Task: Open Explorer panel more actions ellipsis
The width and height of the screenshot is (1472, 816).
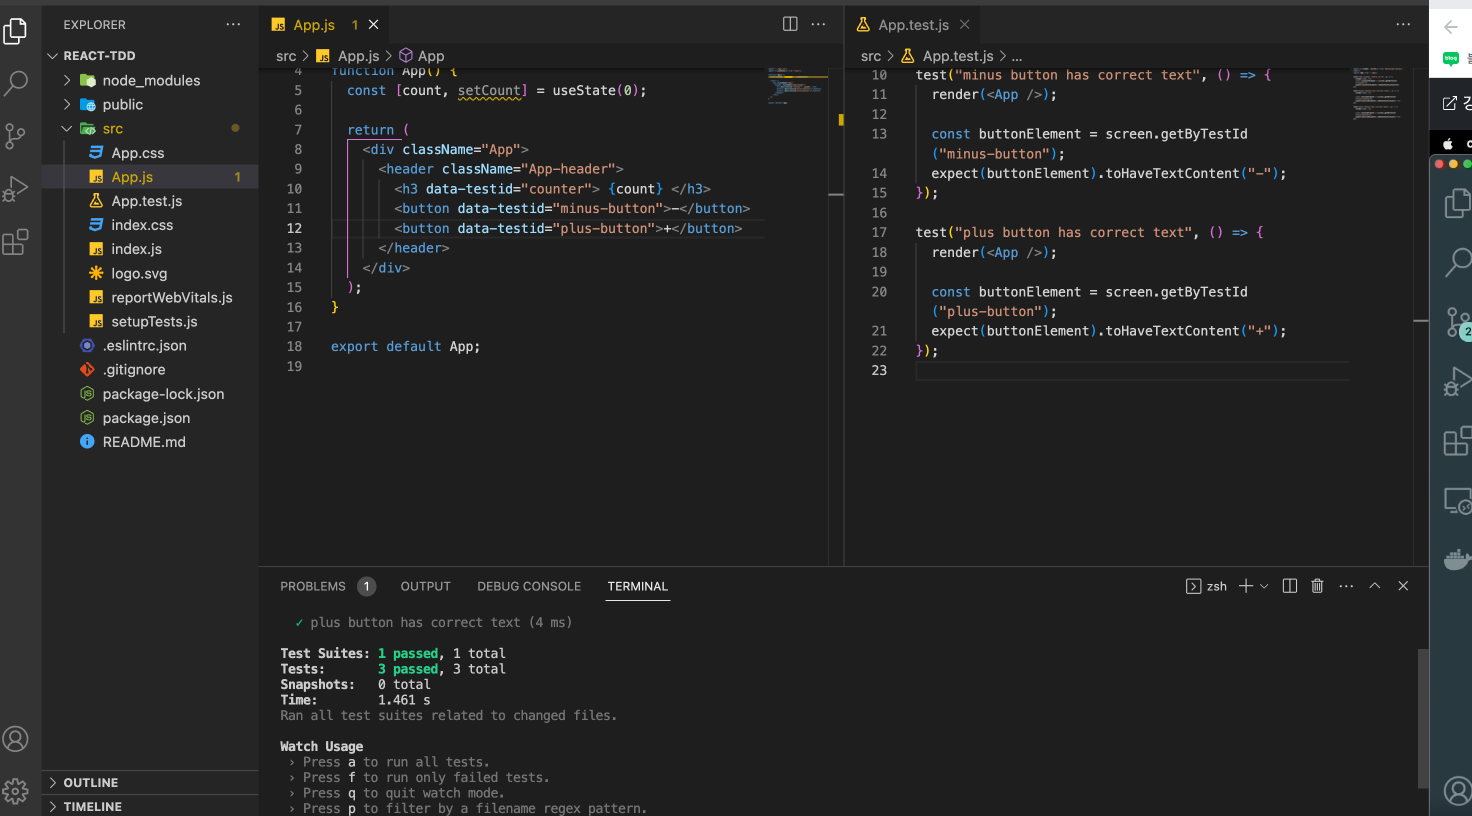Action: click(x=233, y=24)
